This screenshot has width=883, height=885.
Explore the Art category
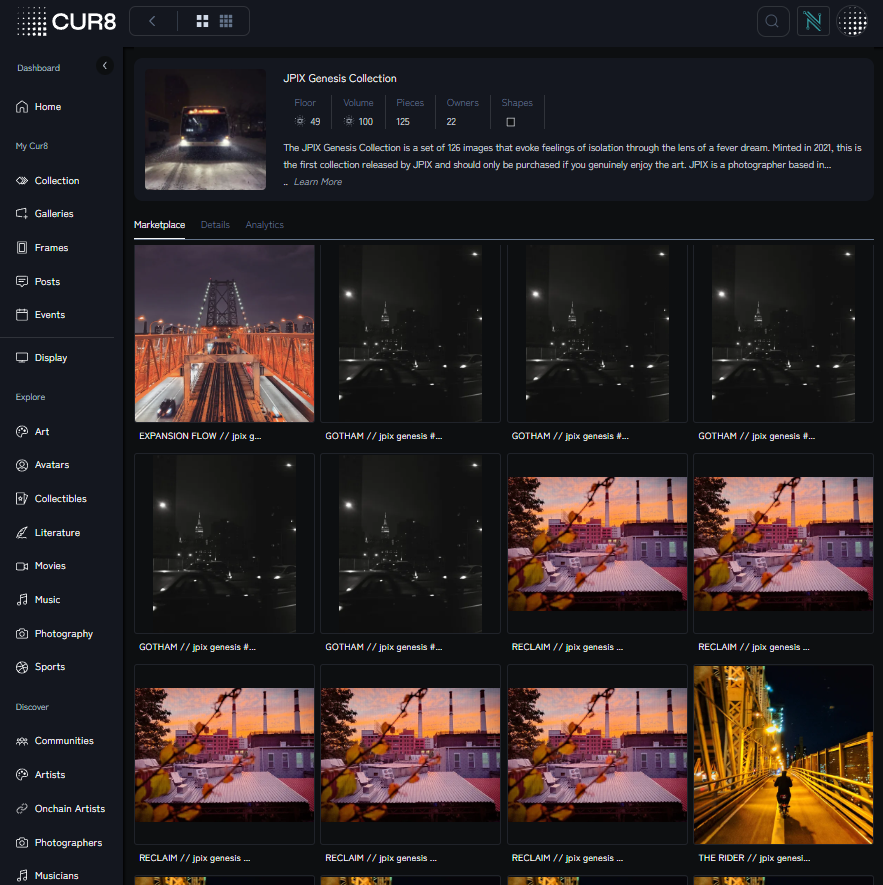tap(33, 432)
